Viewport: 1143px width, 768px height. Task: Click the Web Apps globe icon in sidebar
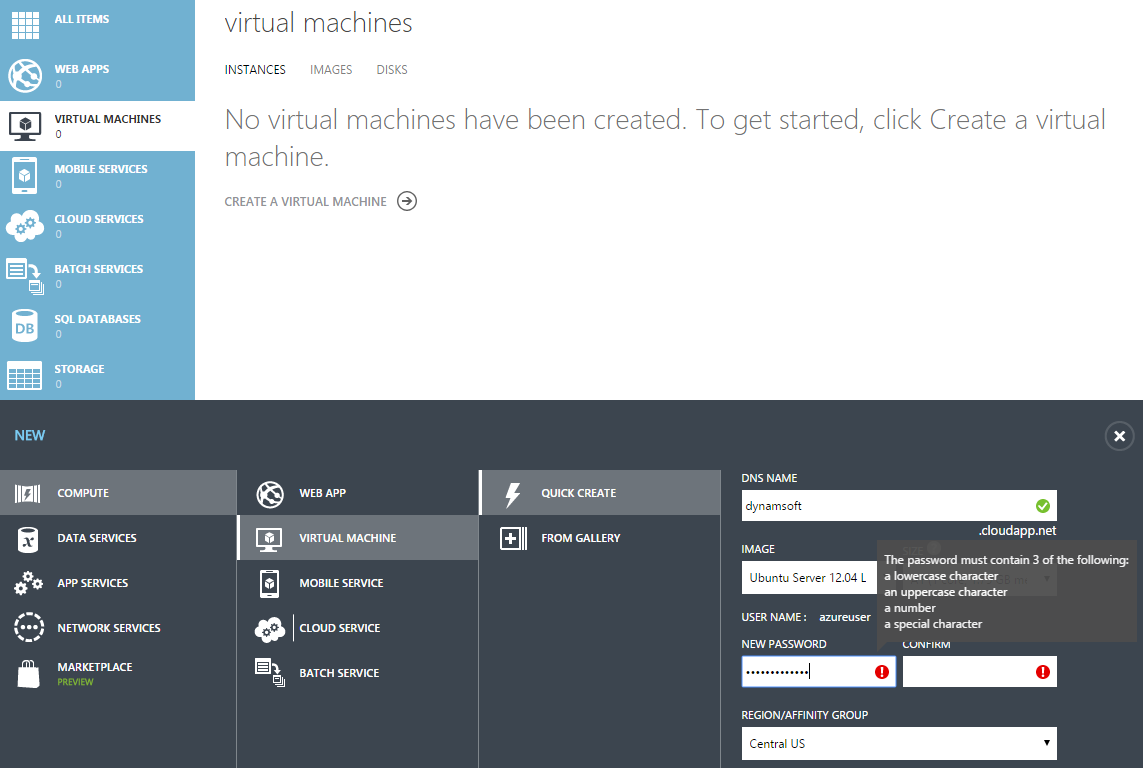24,76
